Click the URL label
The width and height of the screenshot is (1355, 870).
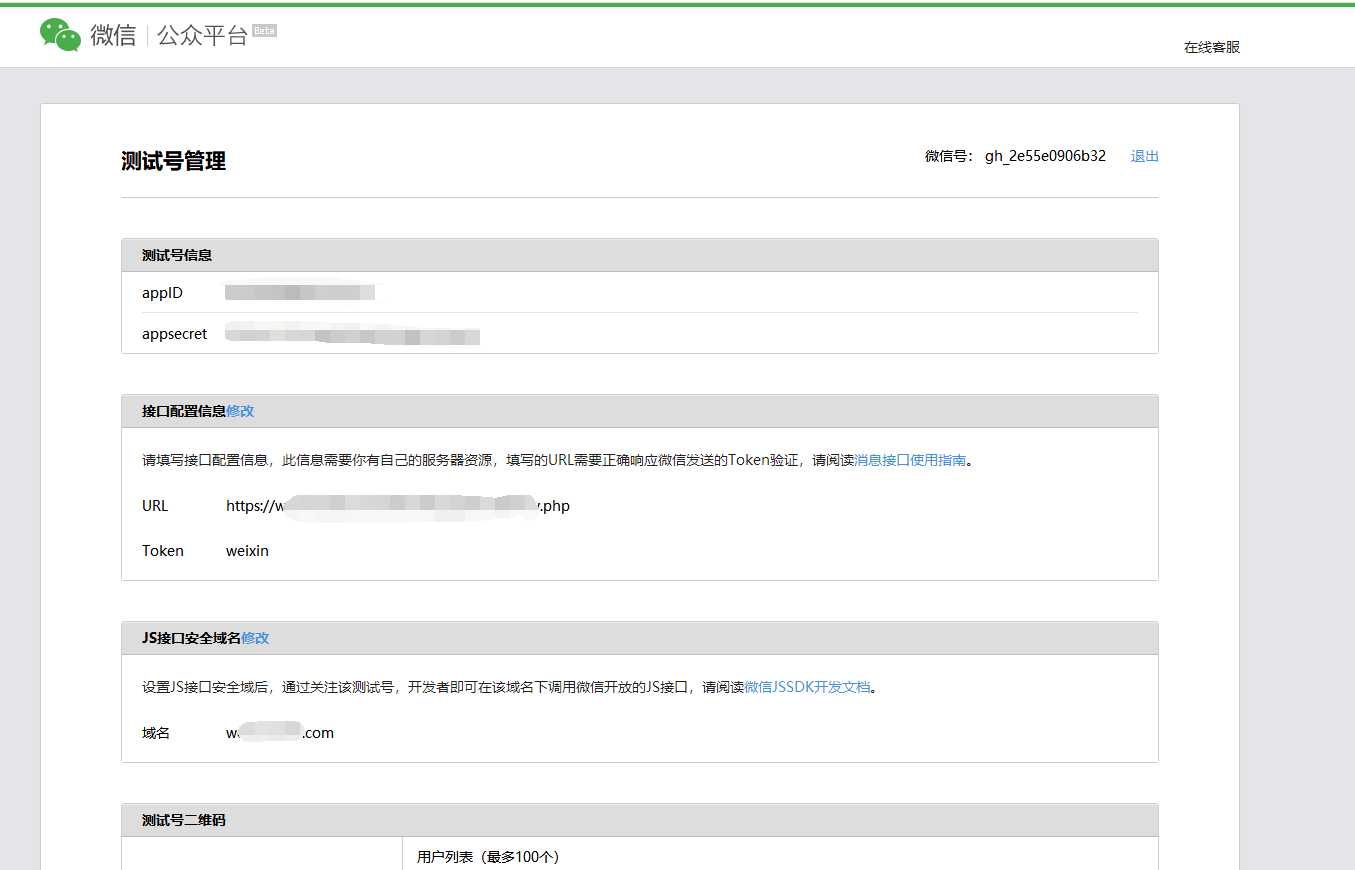pos(155,506)
